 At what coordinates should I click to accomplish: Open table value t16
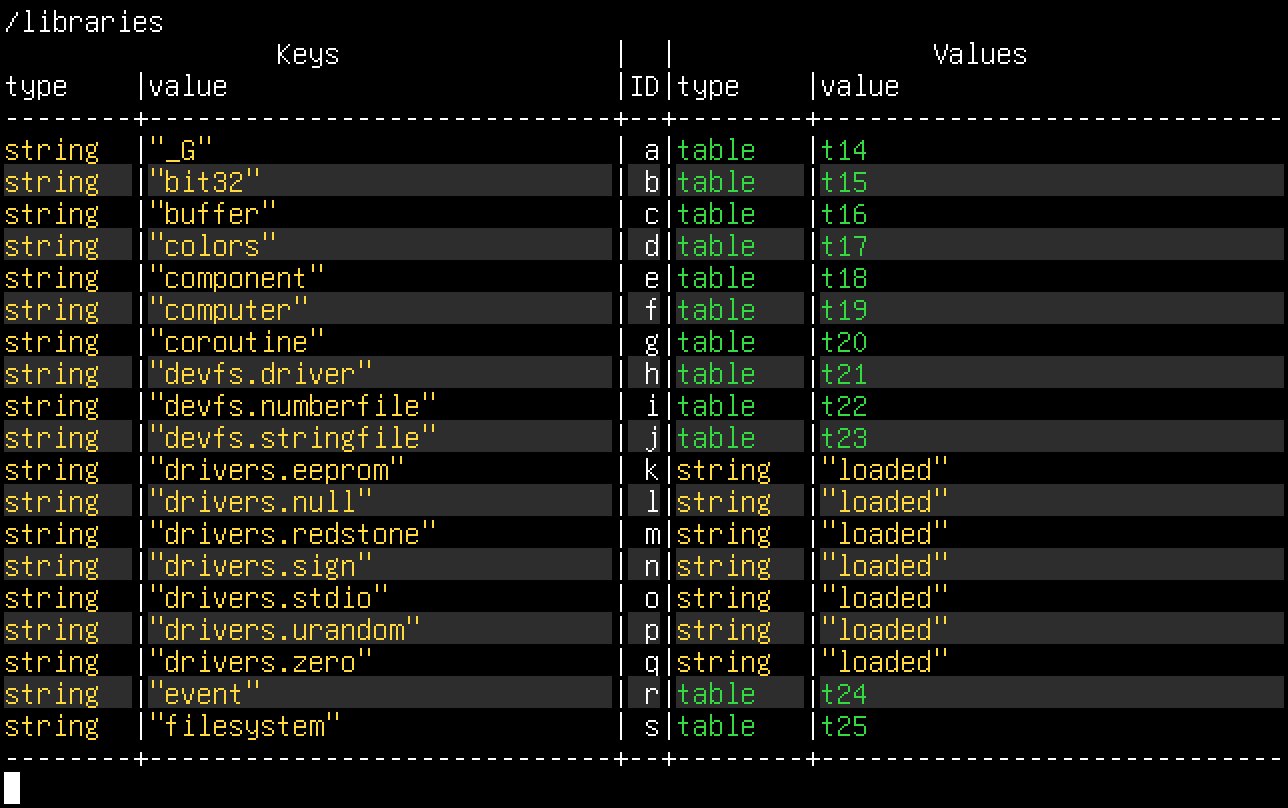844,214
